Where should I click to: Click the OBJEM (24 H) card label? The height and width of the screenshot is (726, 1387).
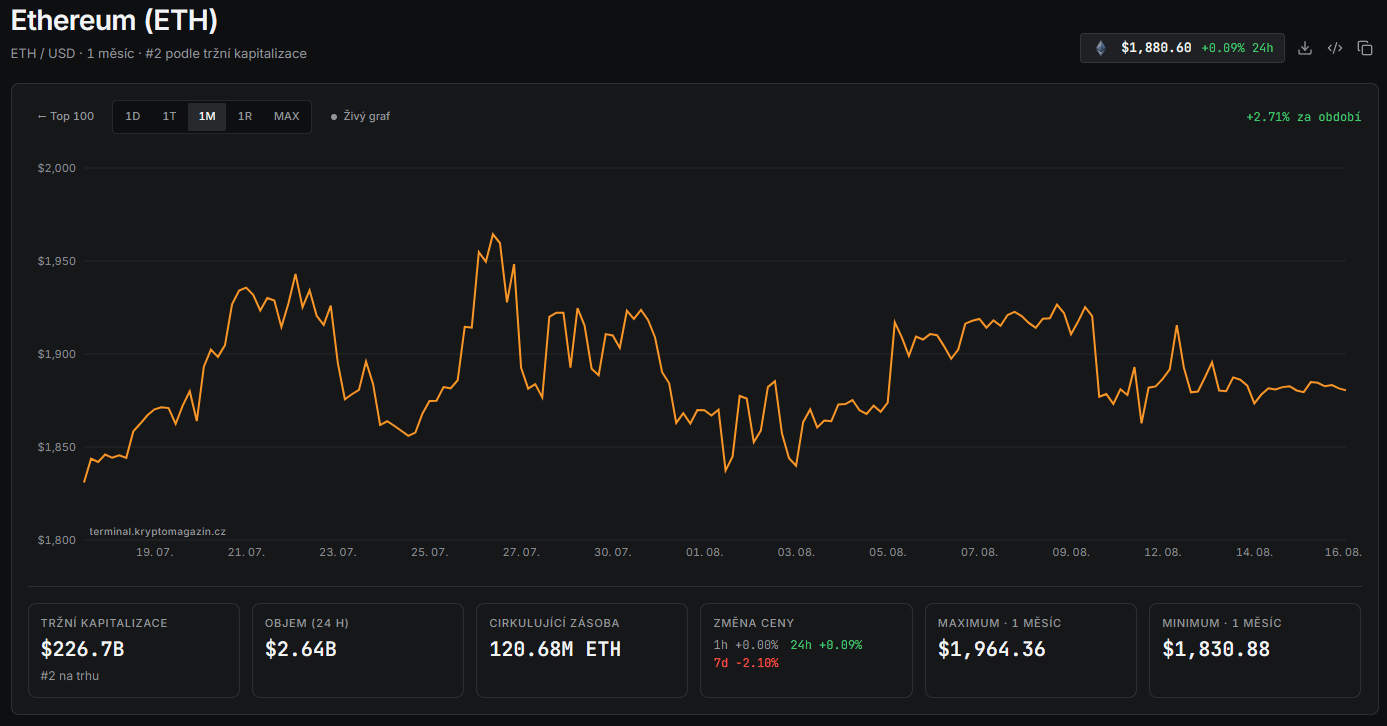click(307, 623)
